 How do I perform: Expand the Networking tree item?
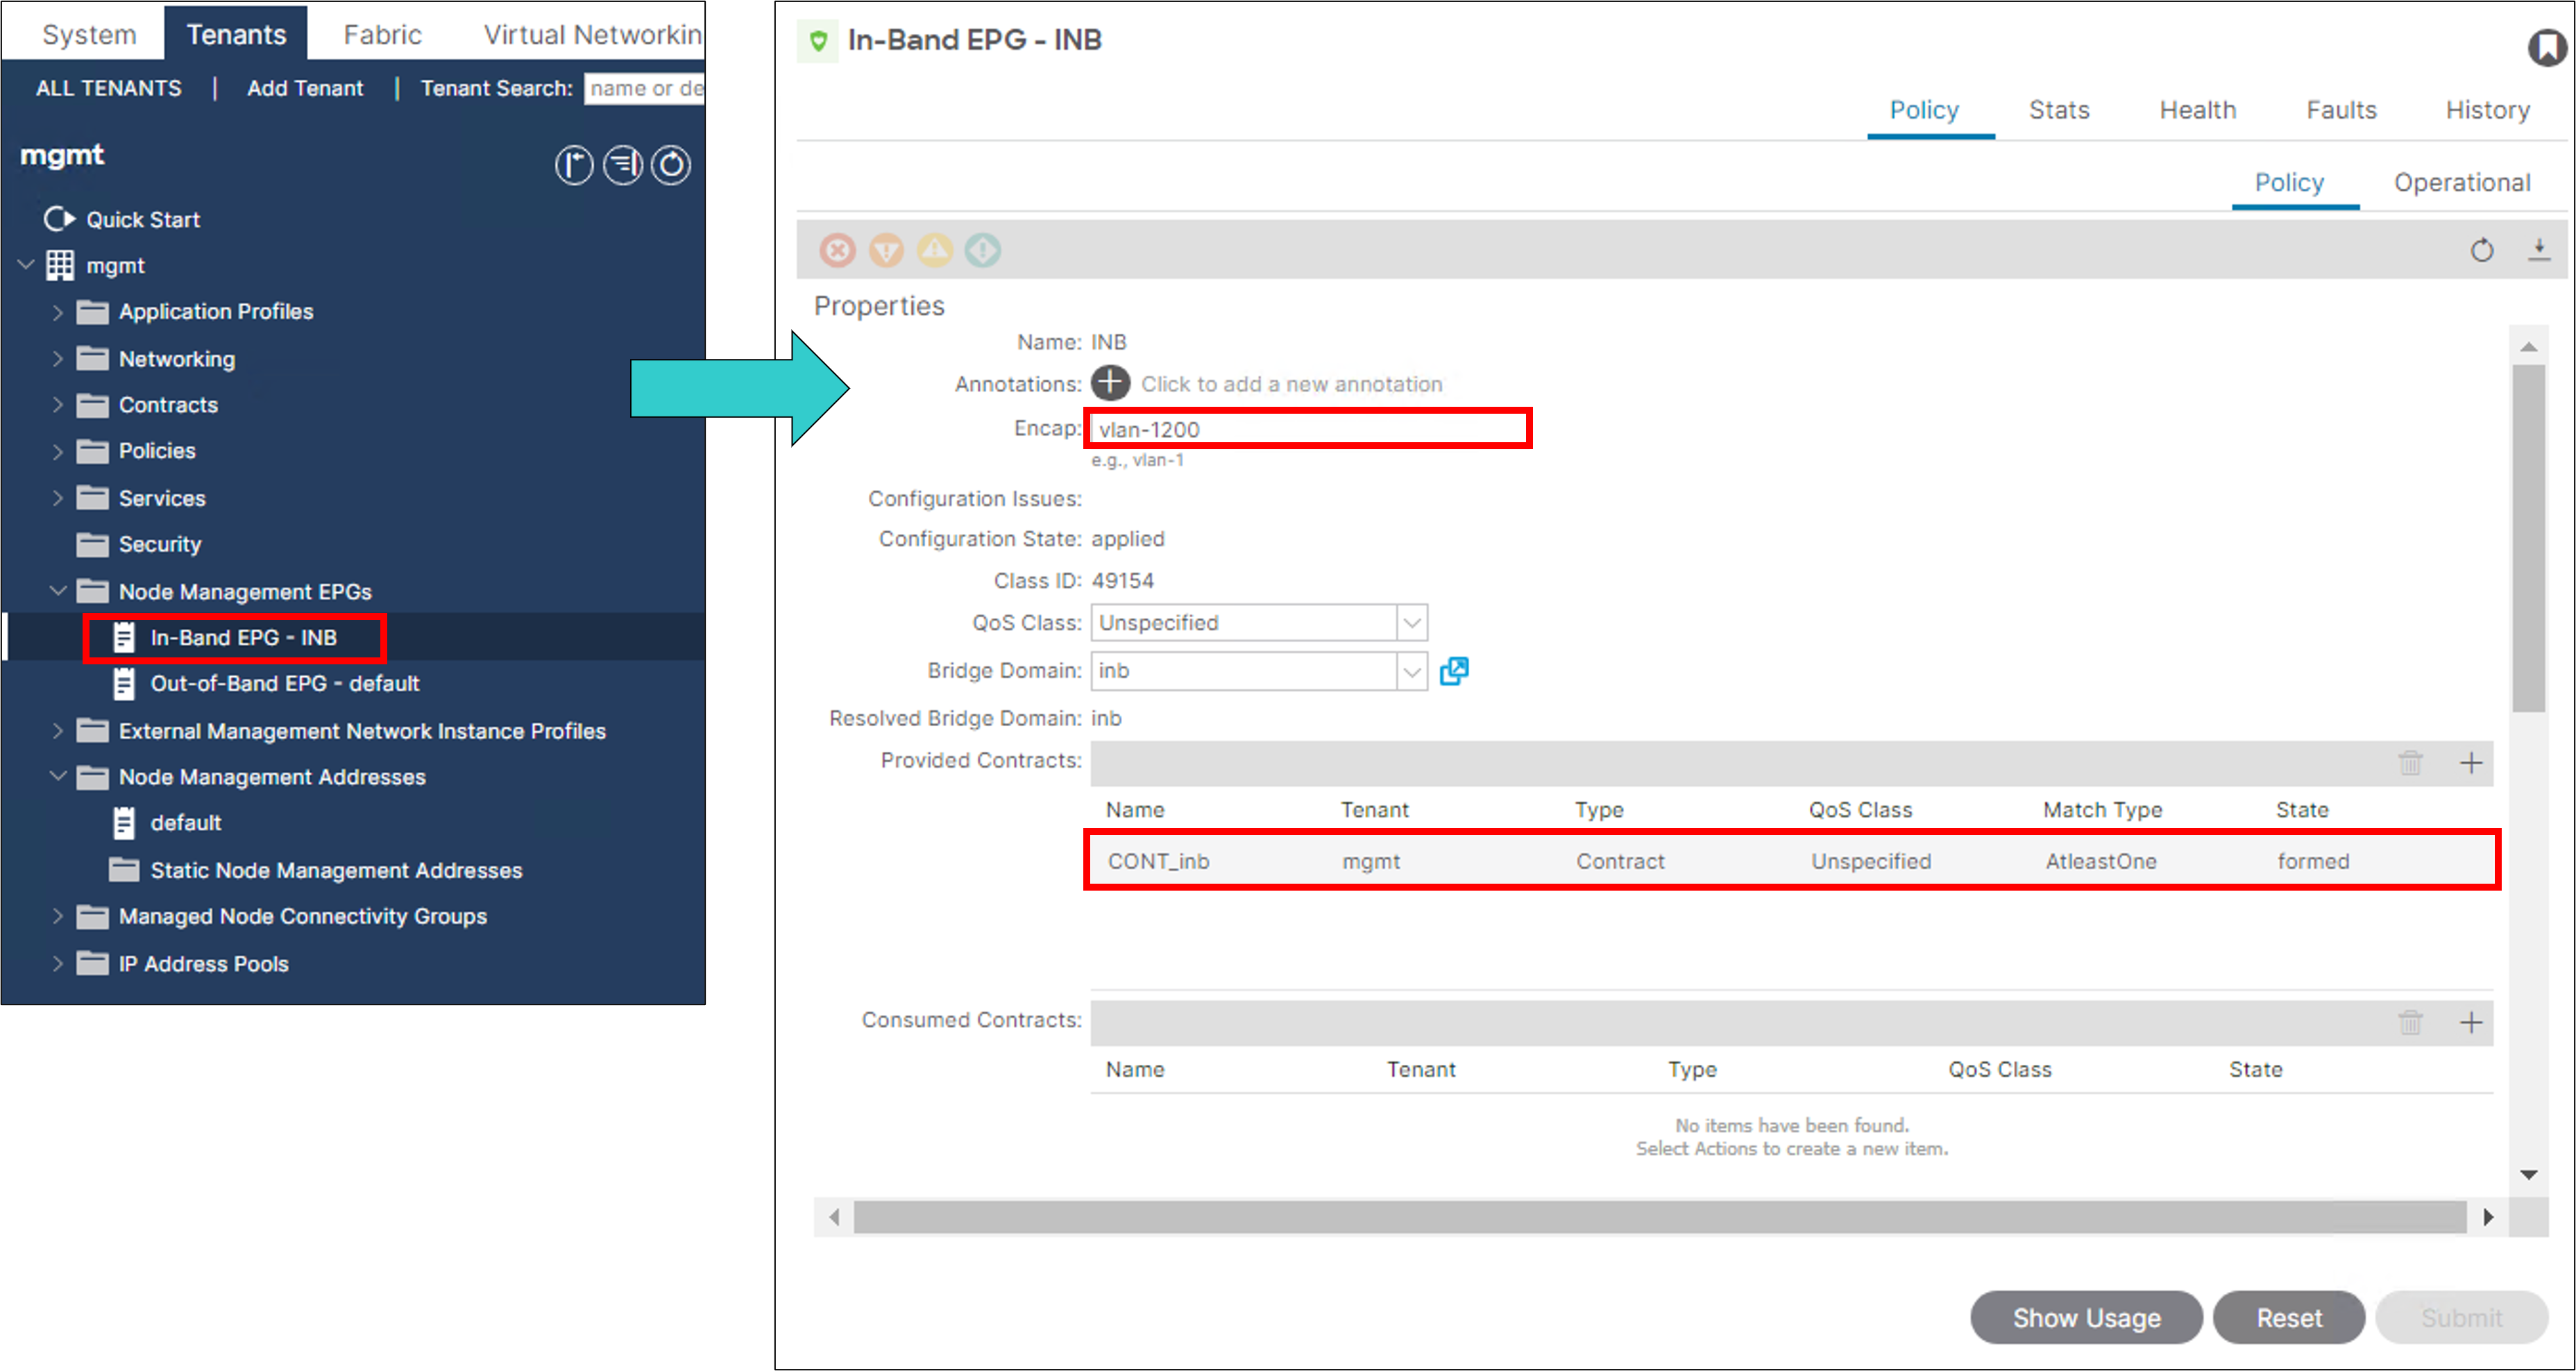(x=58, y=358)
